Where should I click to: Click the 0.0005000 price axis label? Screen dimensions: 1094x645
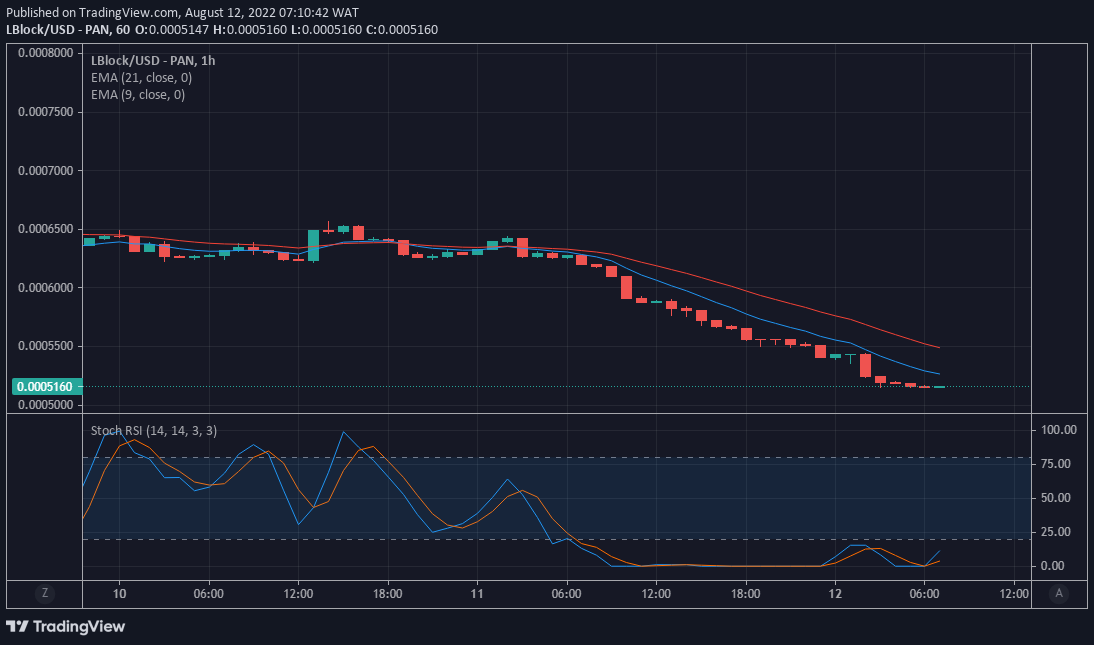(45, 405)
